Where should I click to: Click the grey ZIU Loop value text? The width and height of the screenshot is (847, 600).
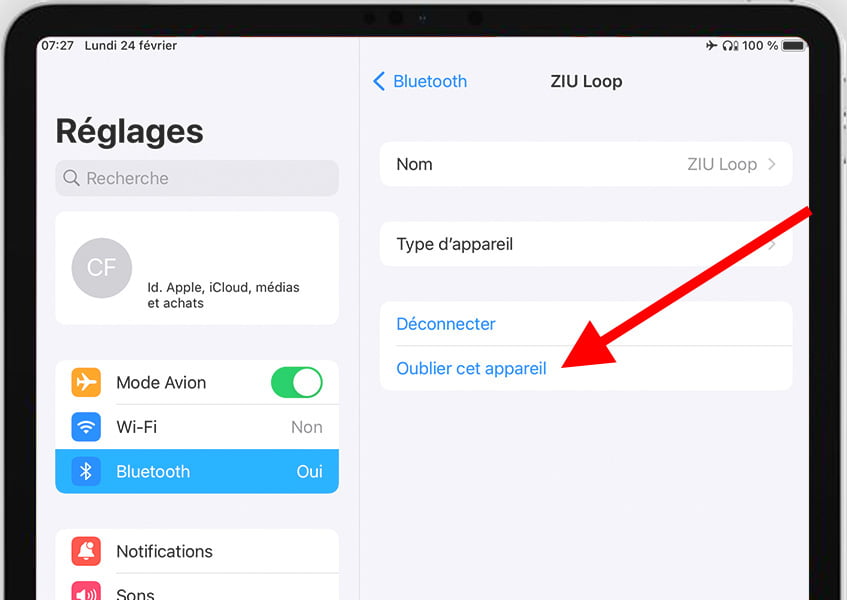pyautogui.click(x=722, y=164)
